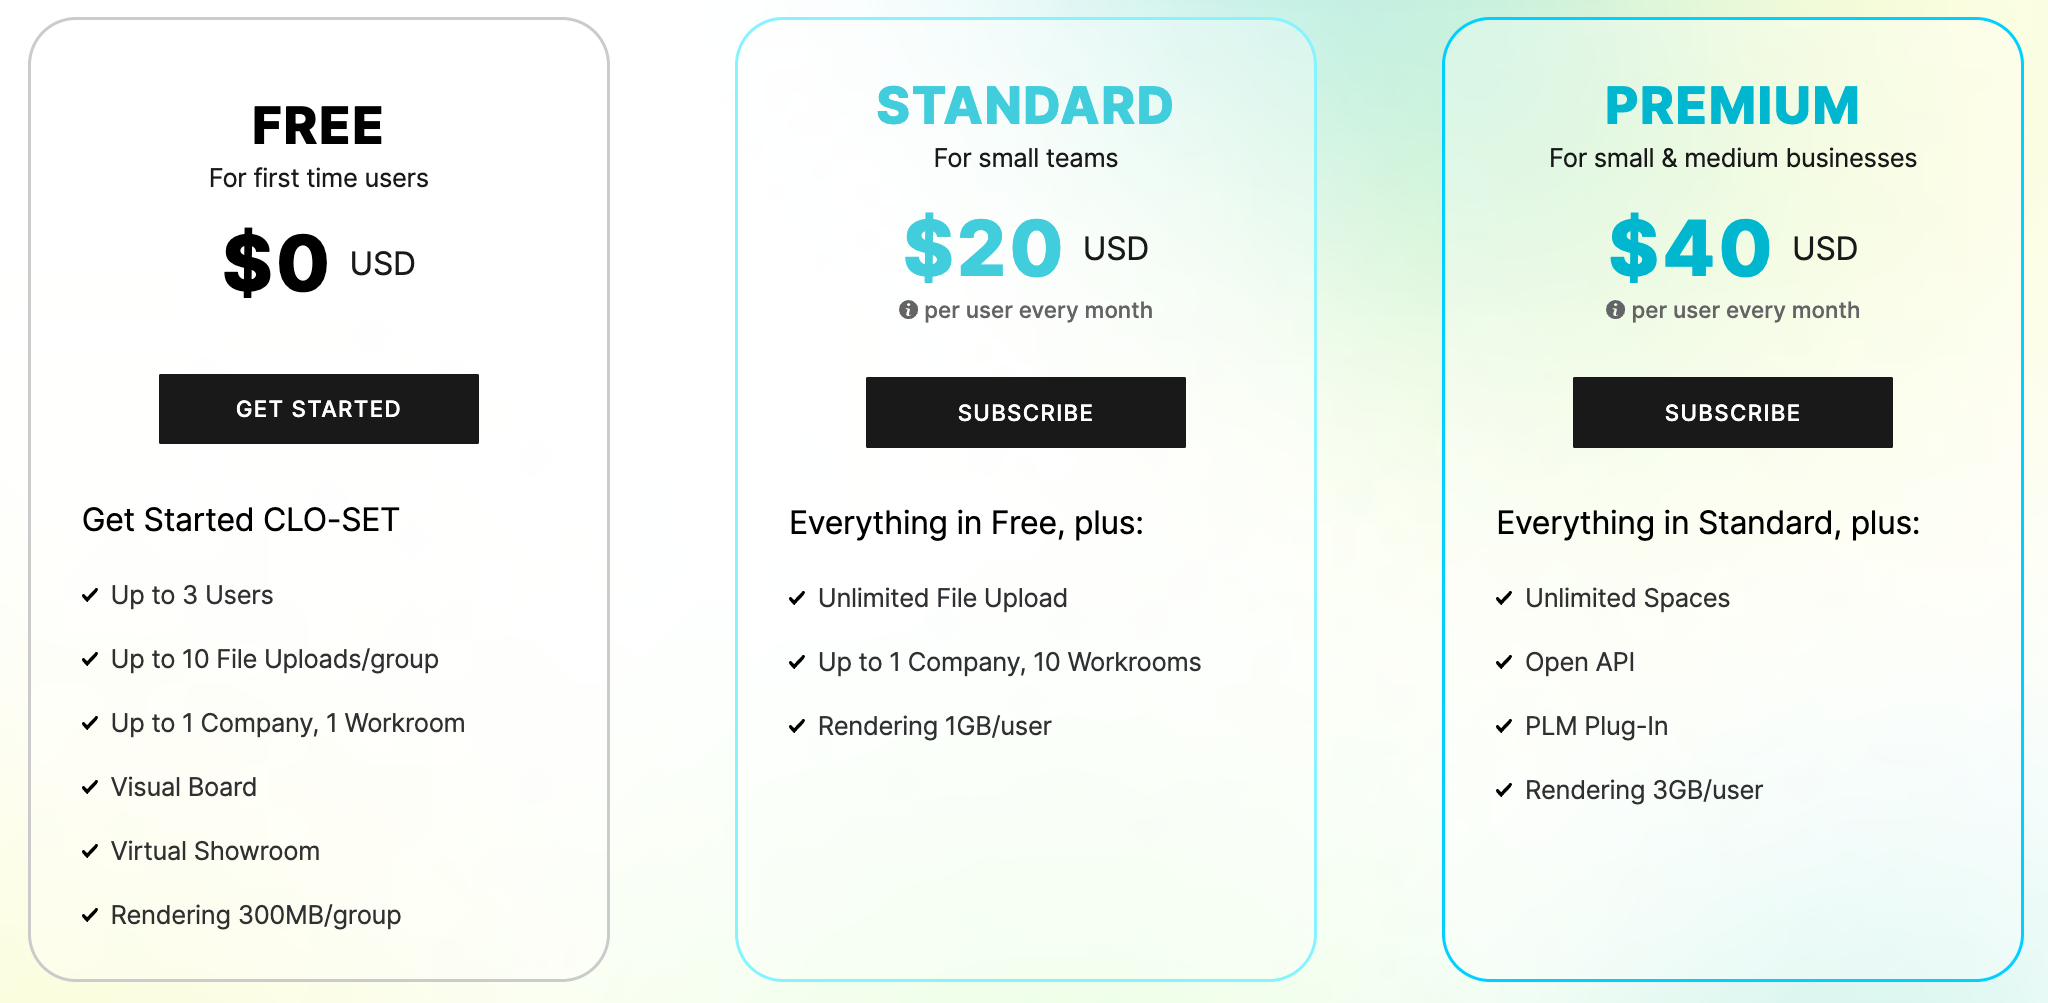Subscribe to the Standard plan

(x=1025, y=412)
